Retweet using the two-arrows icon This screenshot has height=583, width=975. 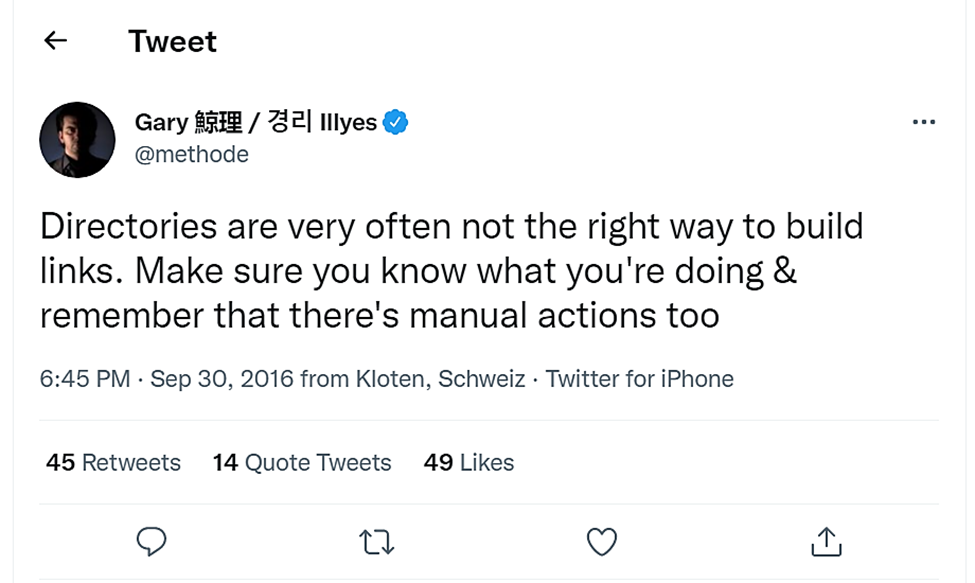point(377,542)
